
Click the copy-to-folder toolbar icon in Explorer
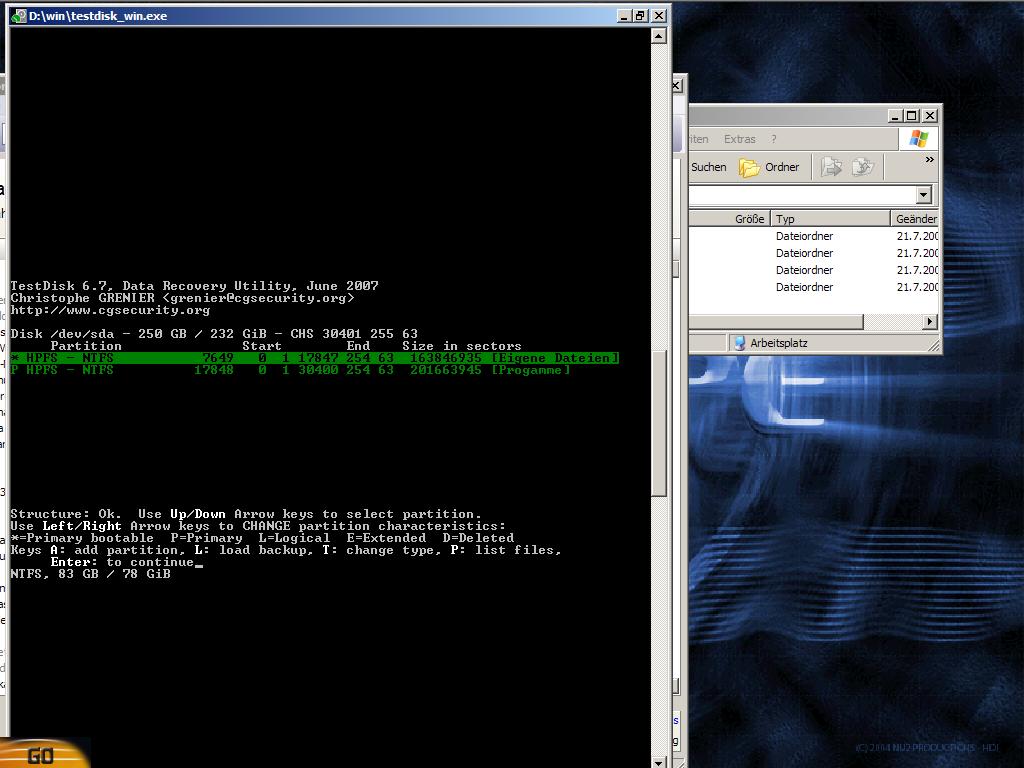pos(863,167)
